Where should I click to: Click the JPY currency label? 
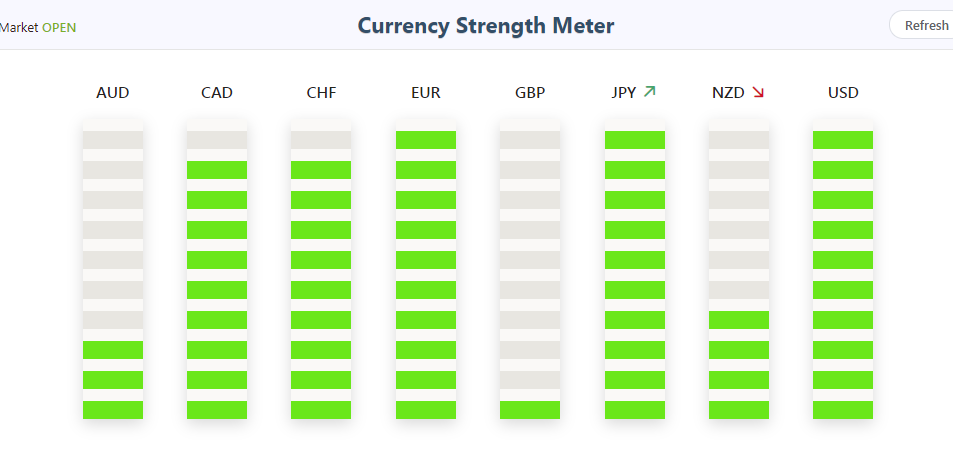623,93
